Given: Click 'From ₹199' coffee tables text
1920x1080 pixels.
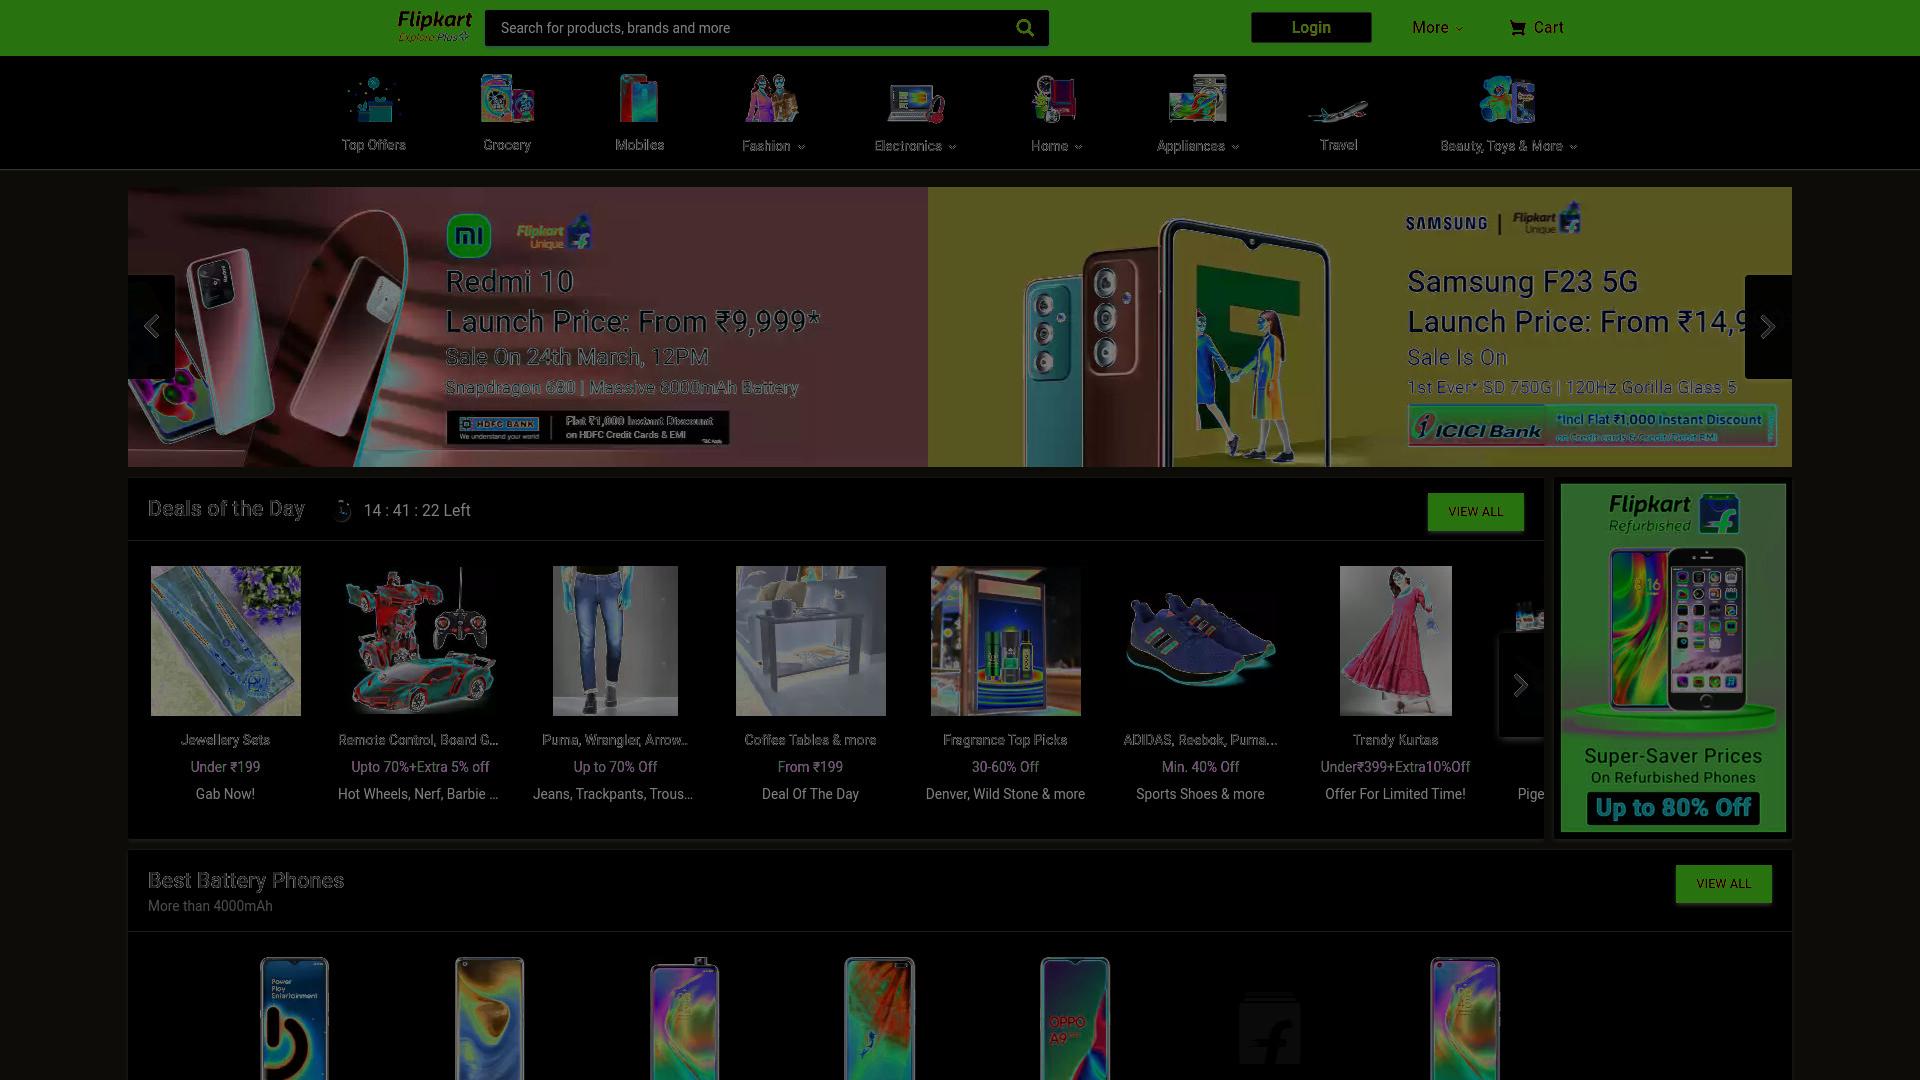Looking at the screenshot, I should (x=810, y=767).
